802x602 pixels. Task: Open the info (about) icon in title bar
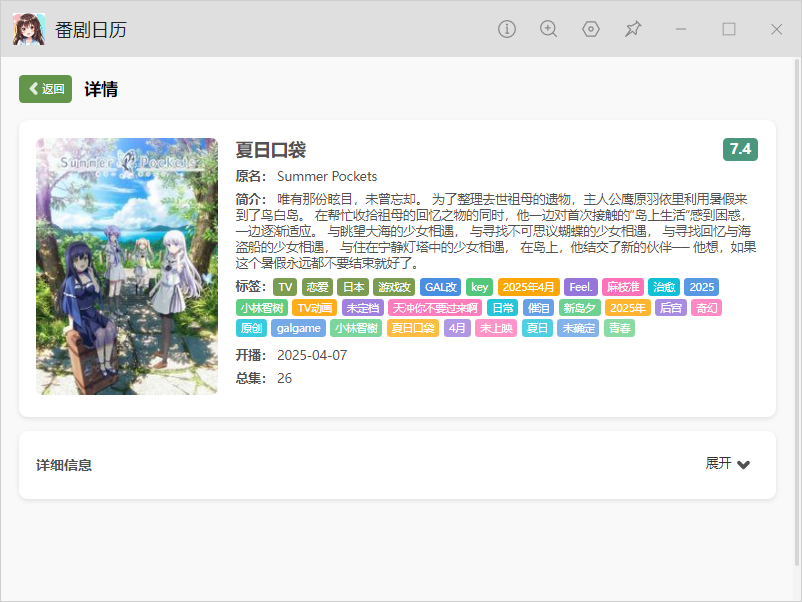tap(507, 29)
